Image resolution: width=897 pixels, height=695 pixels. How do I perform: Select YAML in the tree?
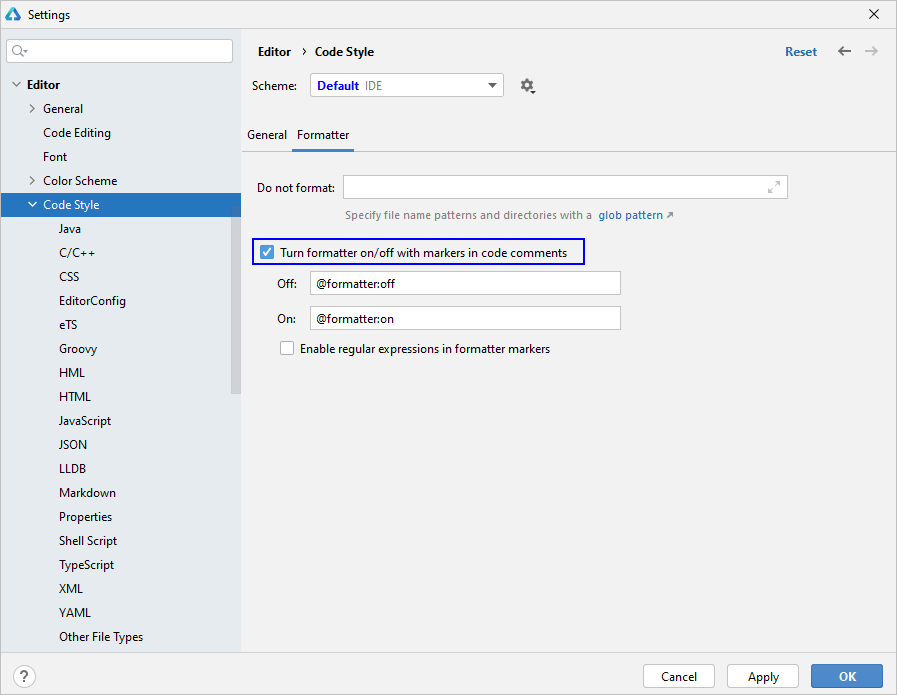click(x=75, y=613)
